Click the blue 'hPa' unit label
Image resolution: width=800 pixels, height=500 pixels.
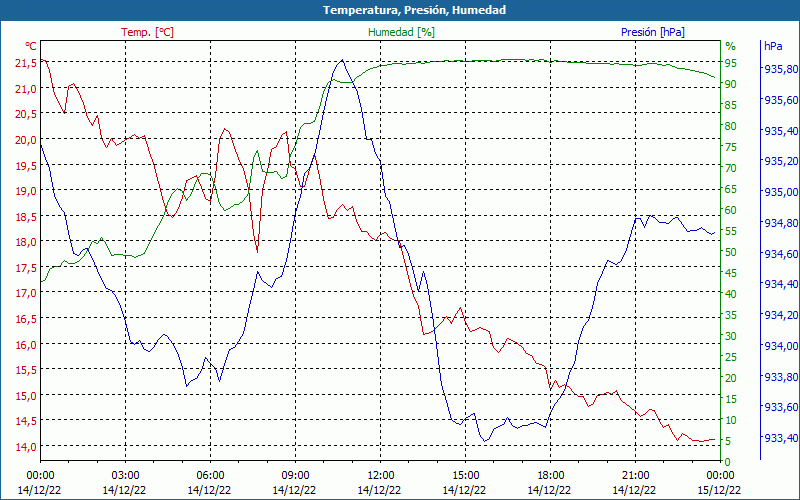pos(773,46)
